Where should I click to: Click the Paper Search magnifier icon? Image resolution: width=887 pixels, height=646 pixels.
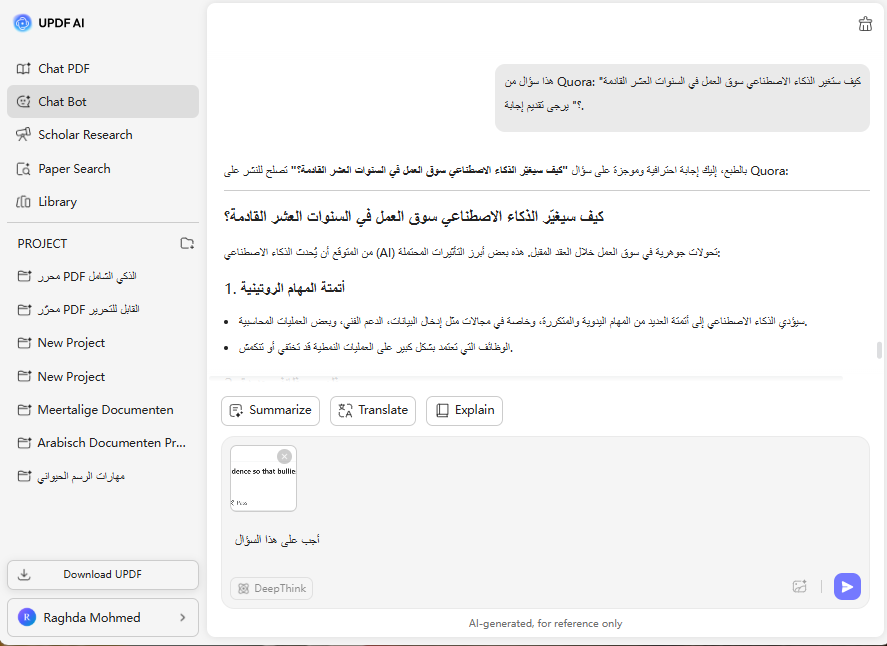23,169
